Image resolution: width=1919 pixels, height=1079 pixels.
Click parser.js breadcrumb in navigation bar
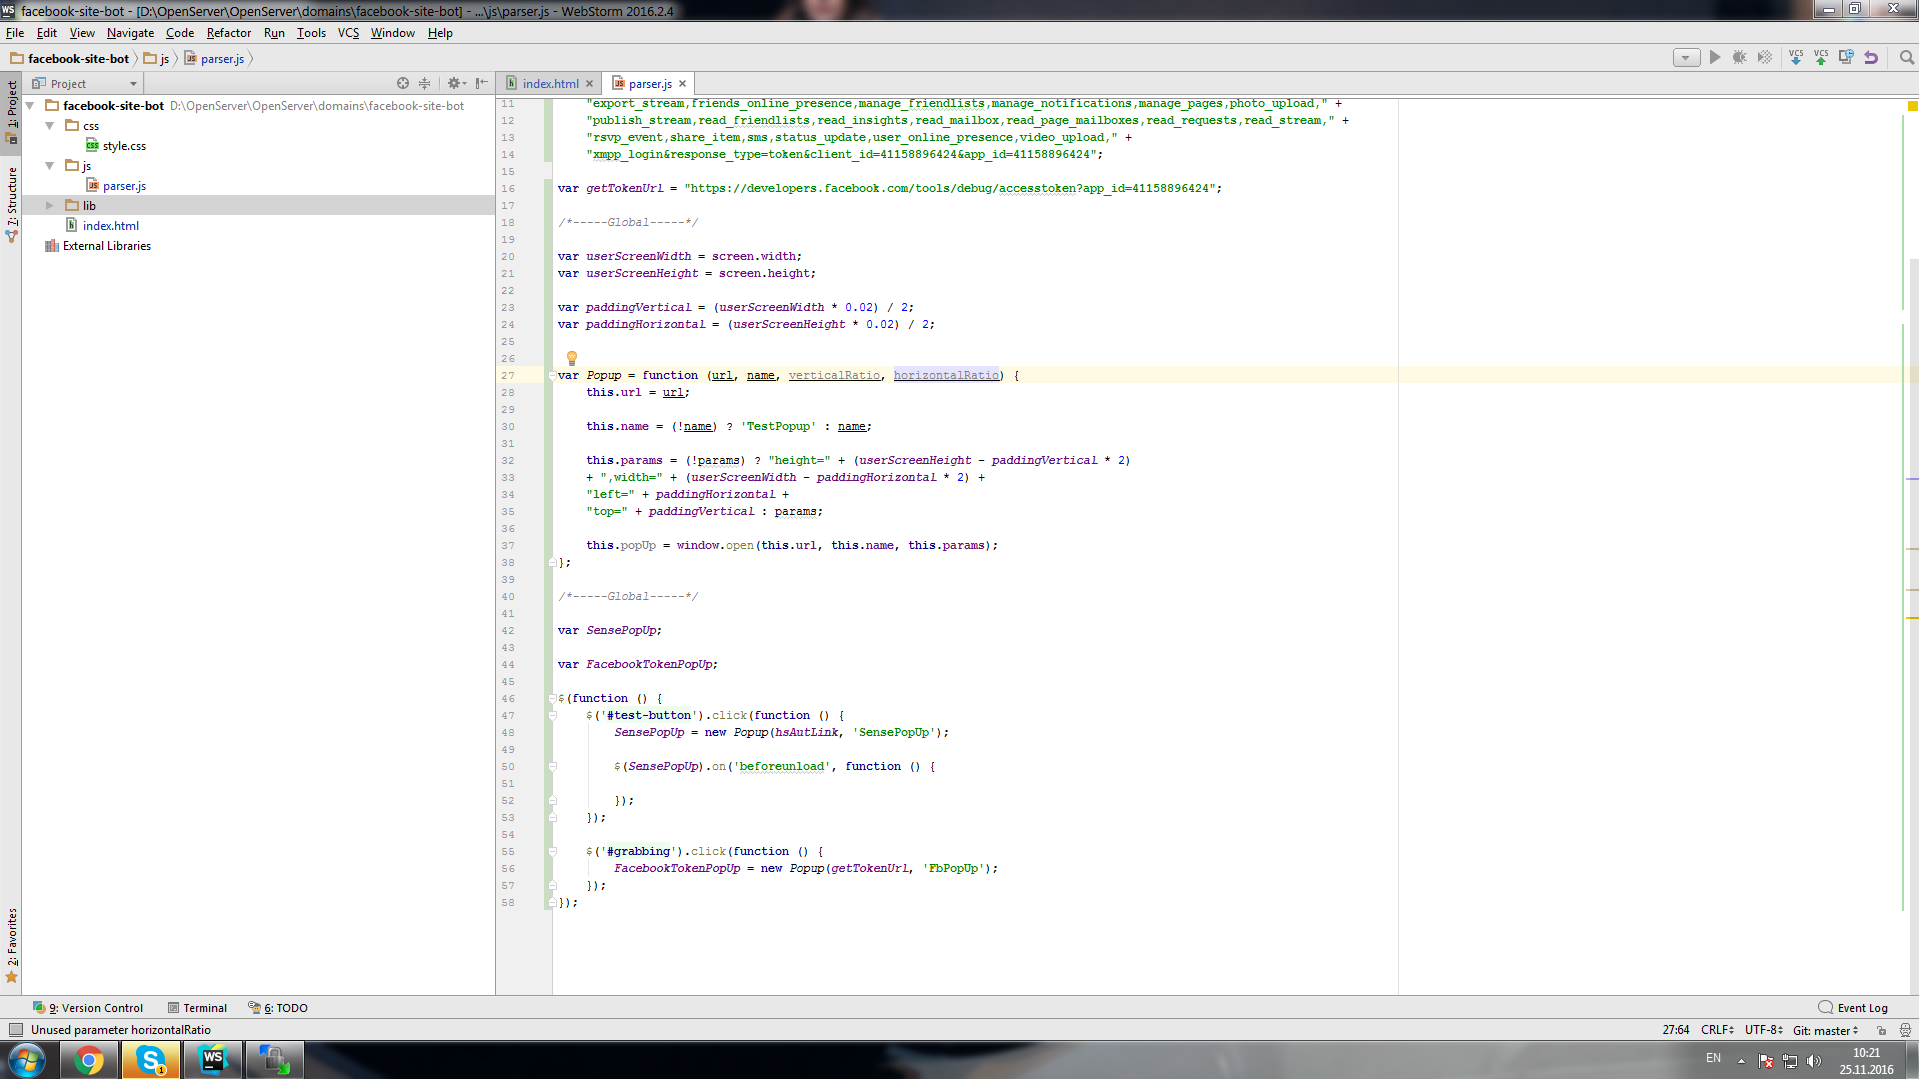tap(215, 59)
